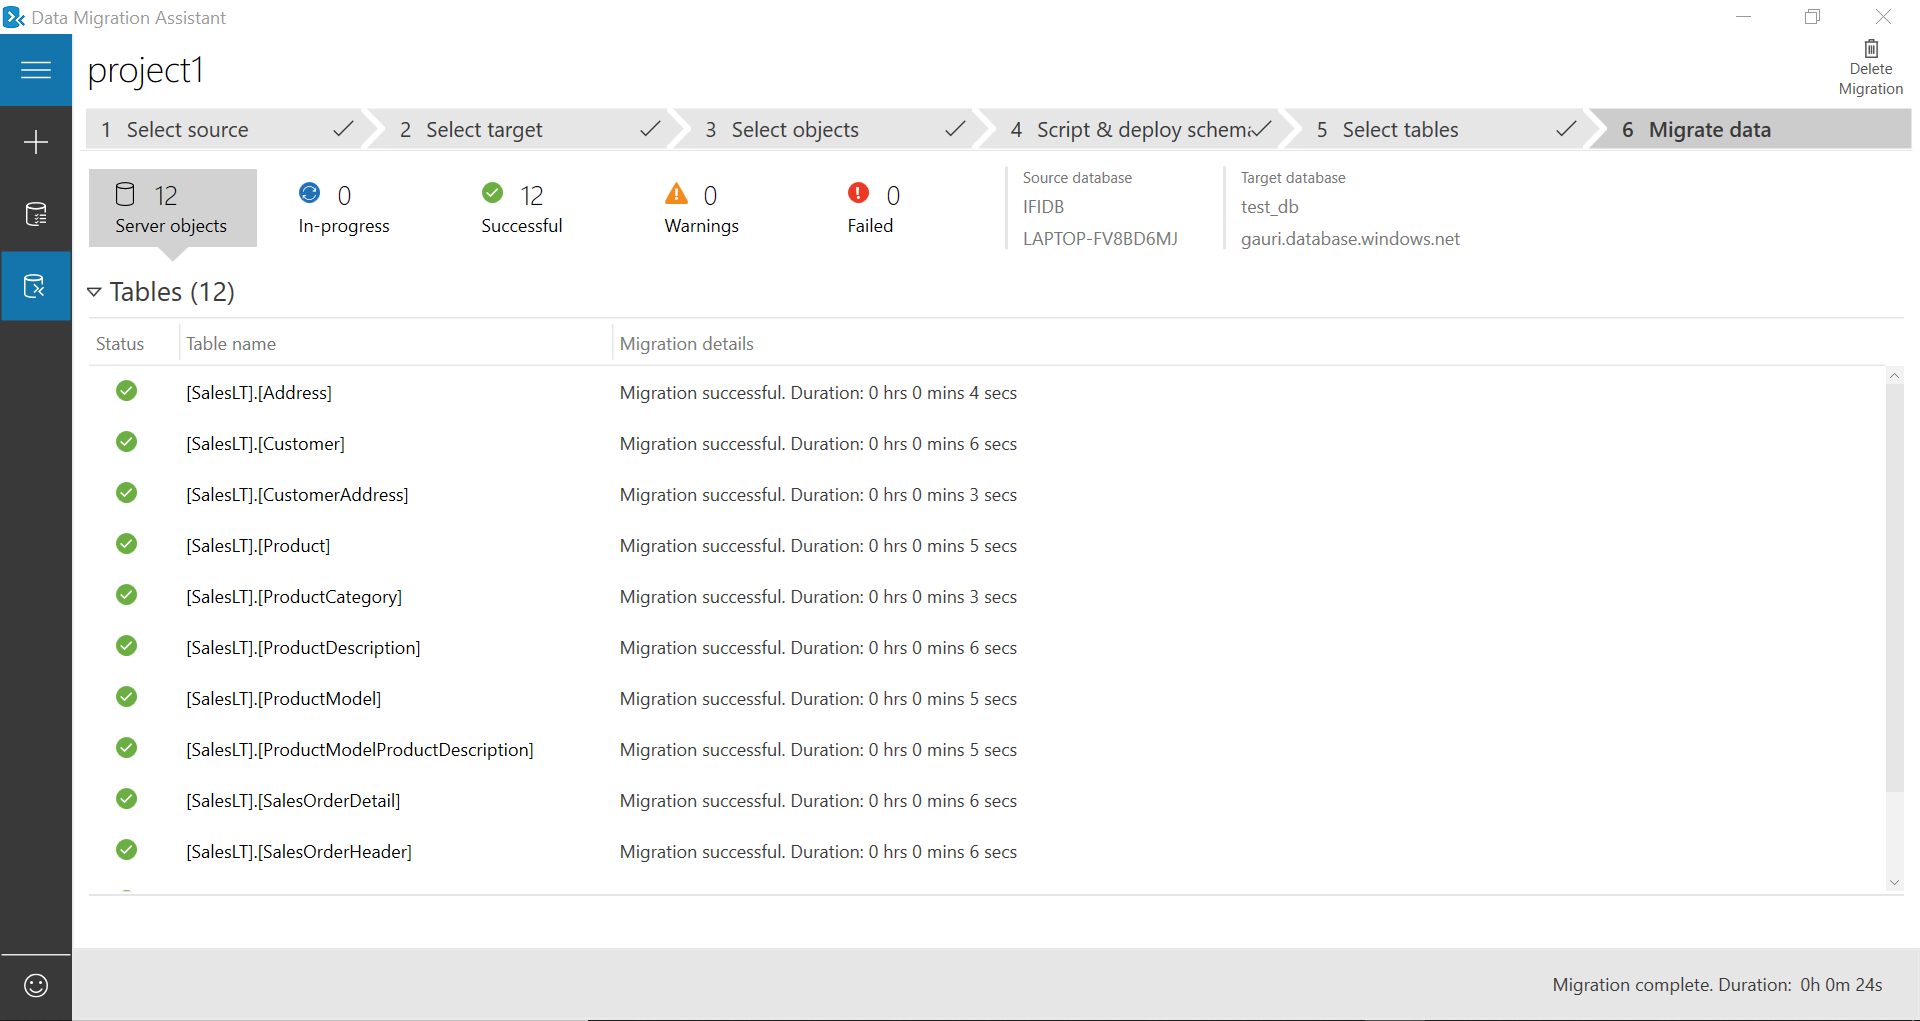
Task: Click the success icon for [SalesLT].[ProductDescription]
Action: point(126,646)
